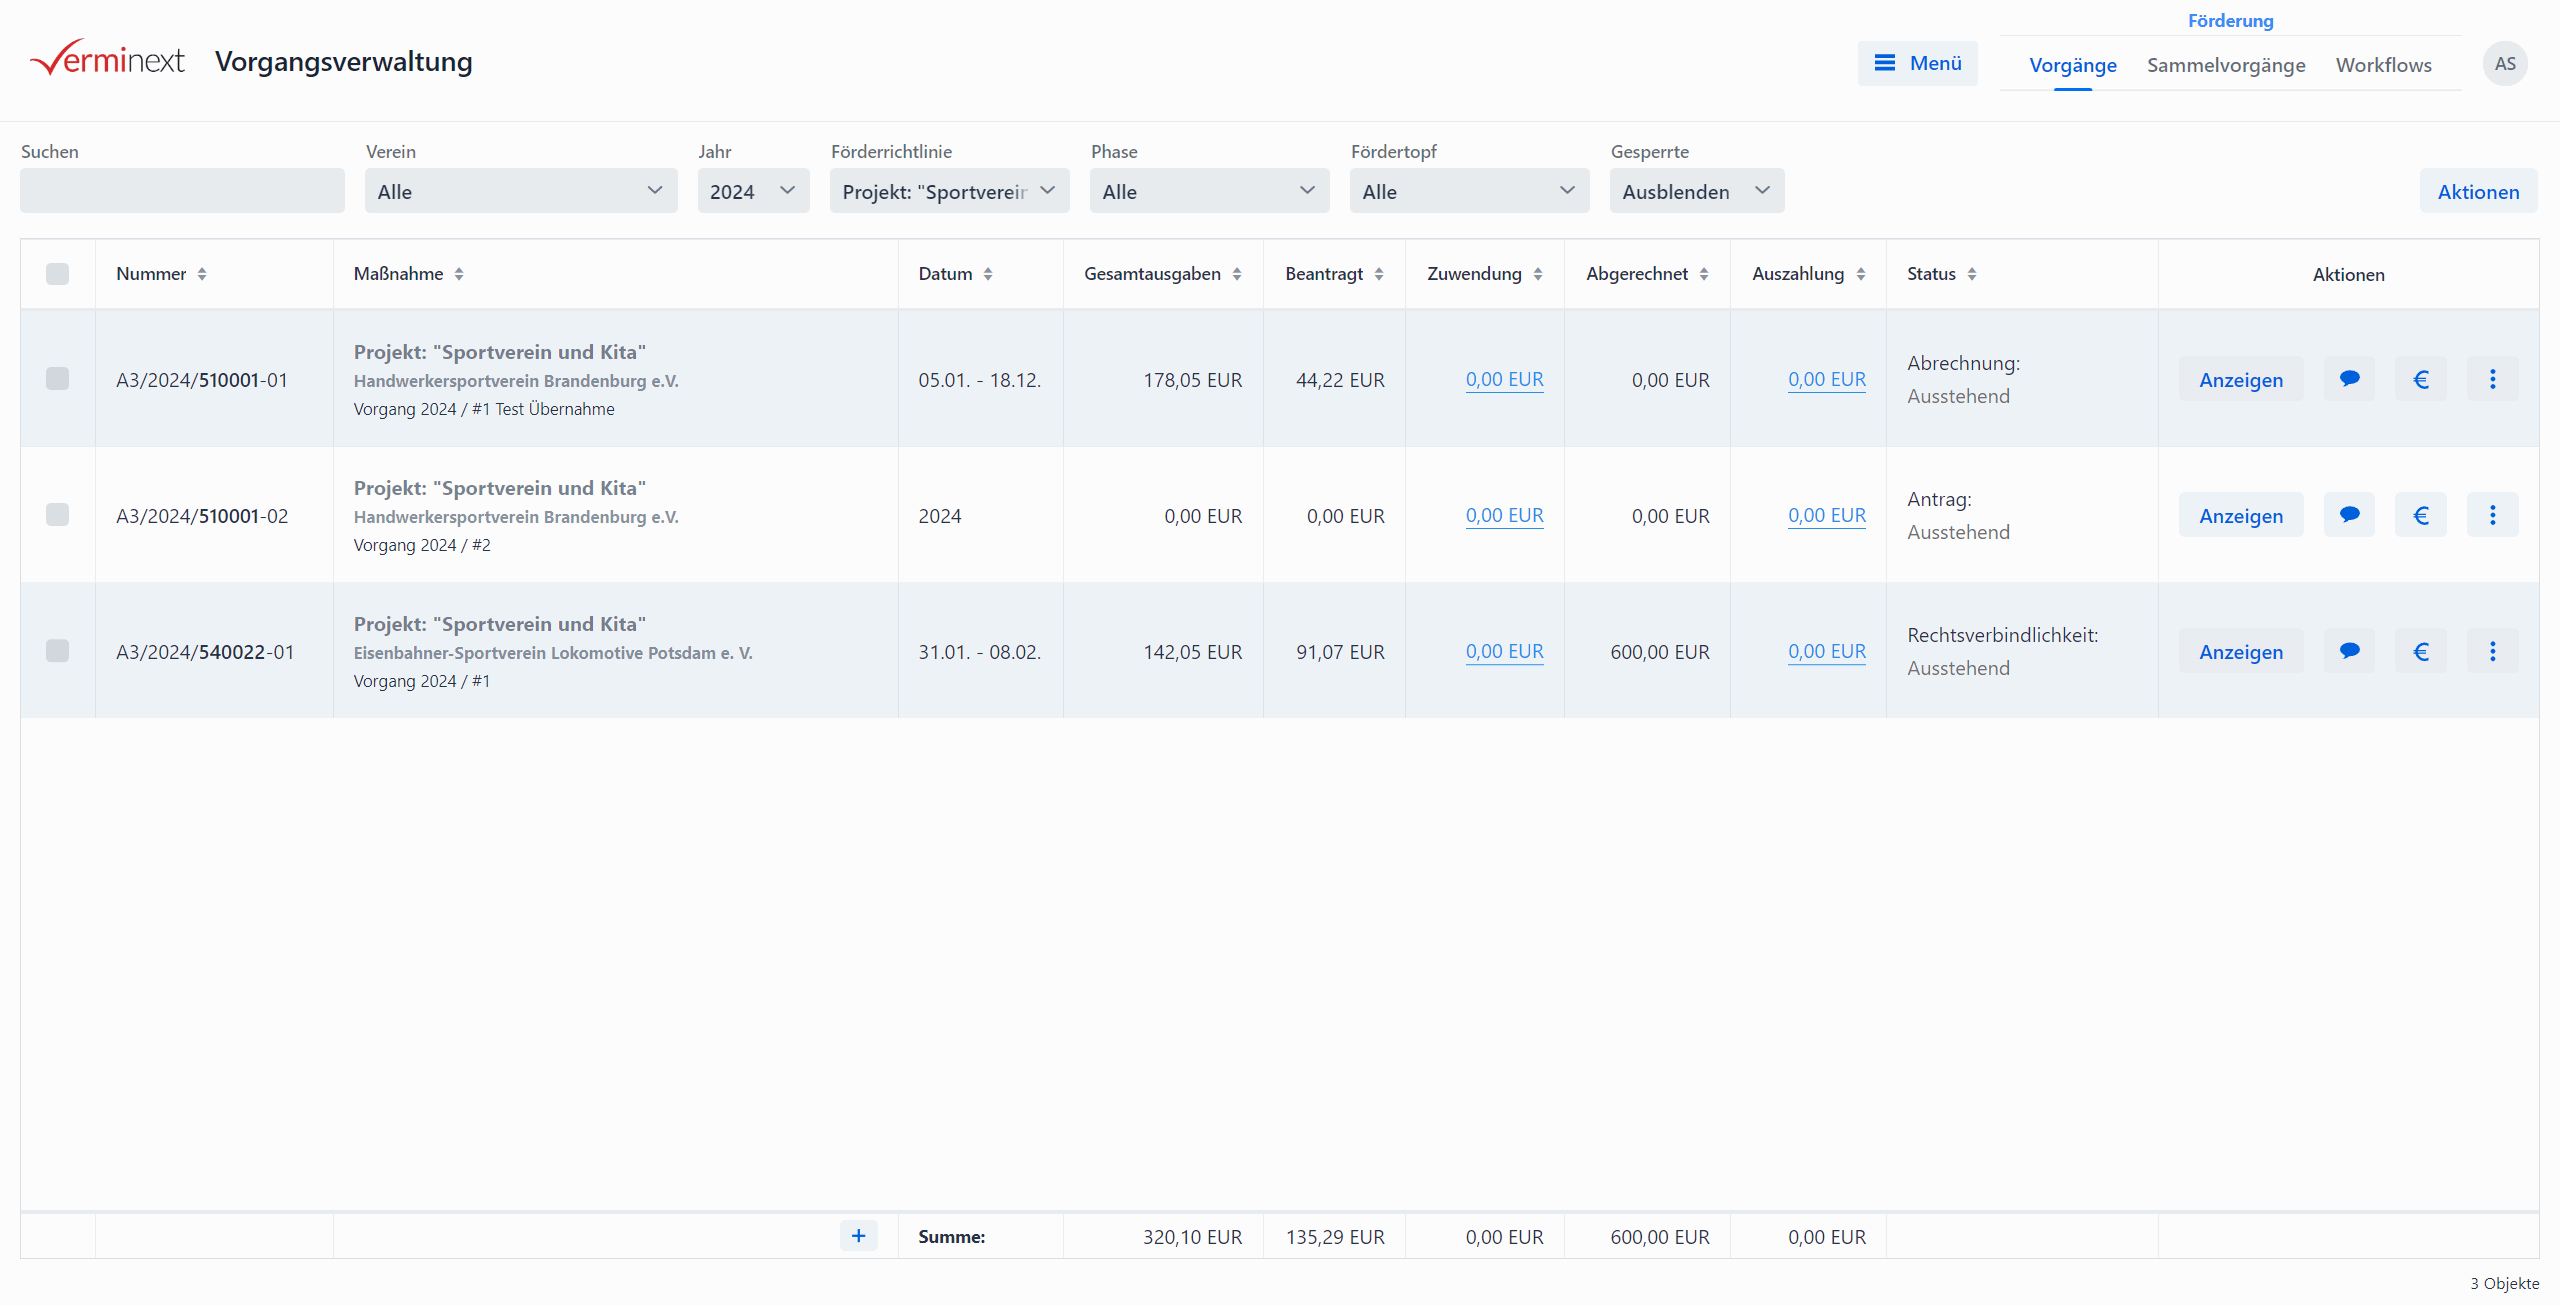This screenshot has width=2560, height=1305.
Task: Click Anzeigen for A3/2024/540022-01
Action: (x=2241, y=652)
